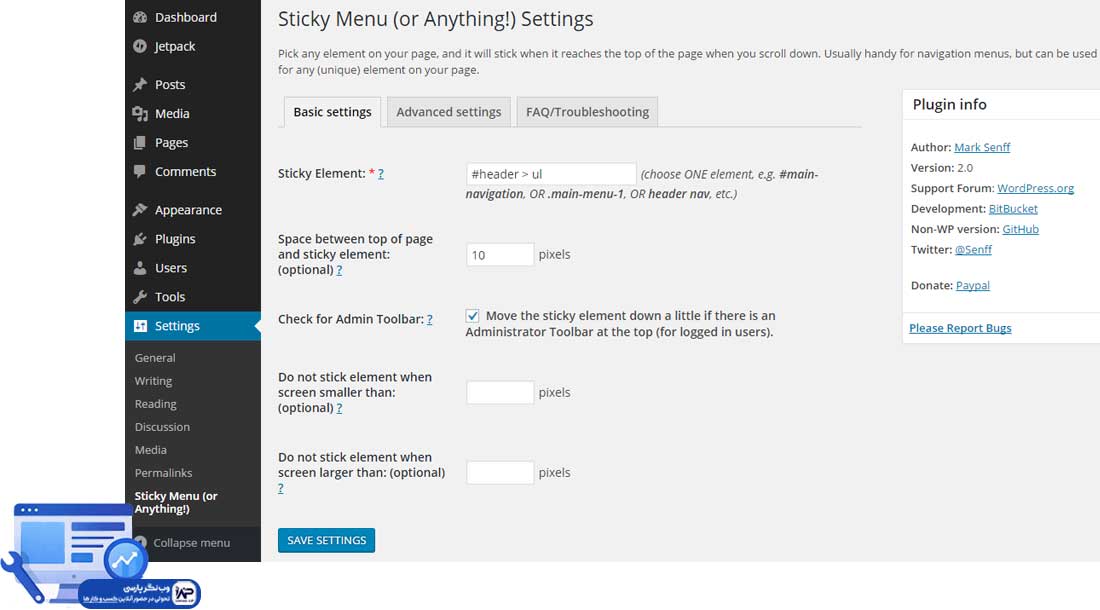Go to Writing settings submenu
Screen dimensions: 1100x610
point(153,381)
